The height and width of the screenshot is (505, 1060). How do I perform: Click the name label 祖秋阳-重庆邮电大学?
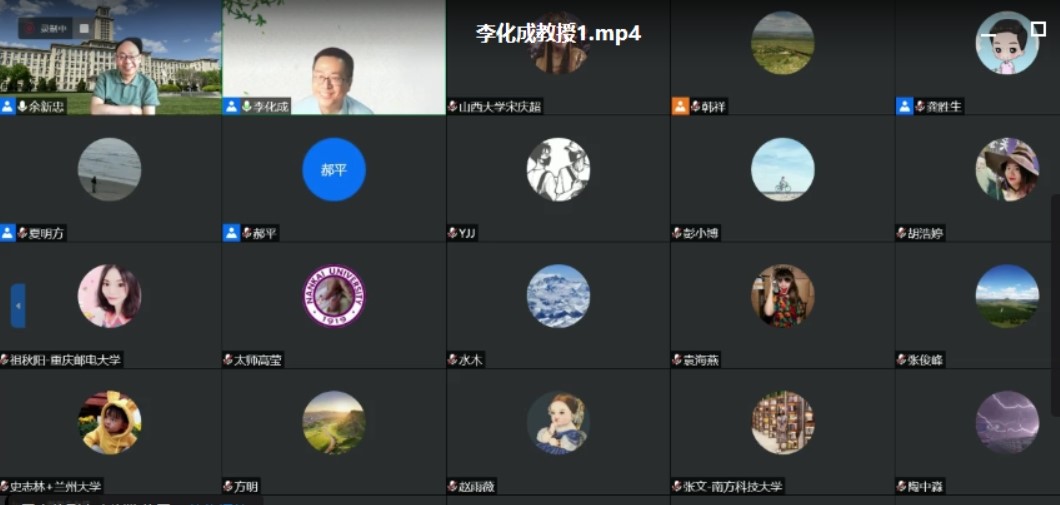(65, 360)
